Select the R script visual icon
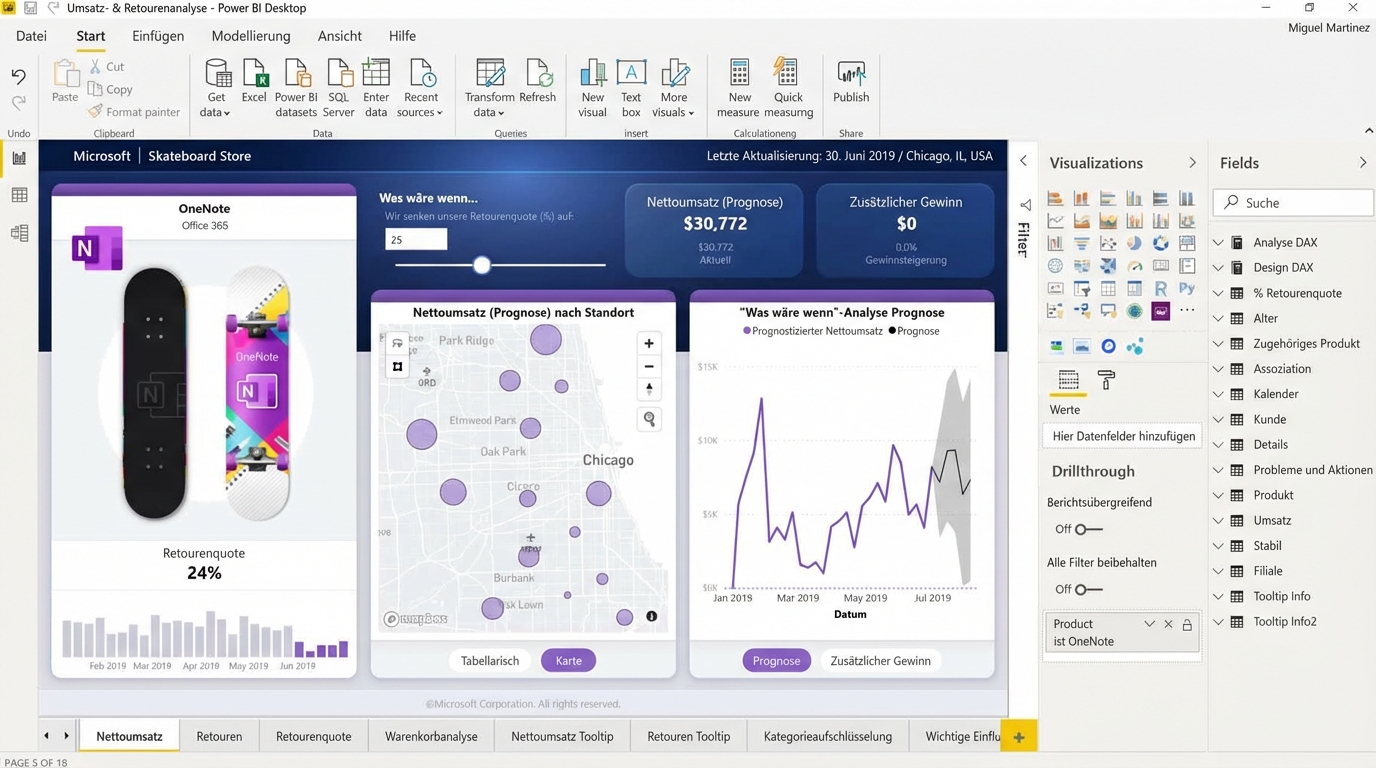The image size is (1376, 768). pos(1160,288)
